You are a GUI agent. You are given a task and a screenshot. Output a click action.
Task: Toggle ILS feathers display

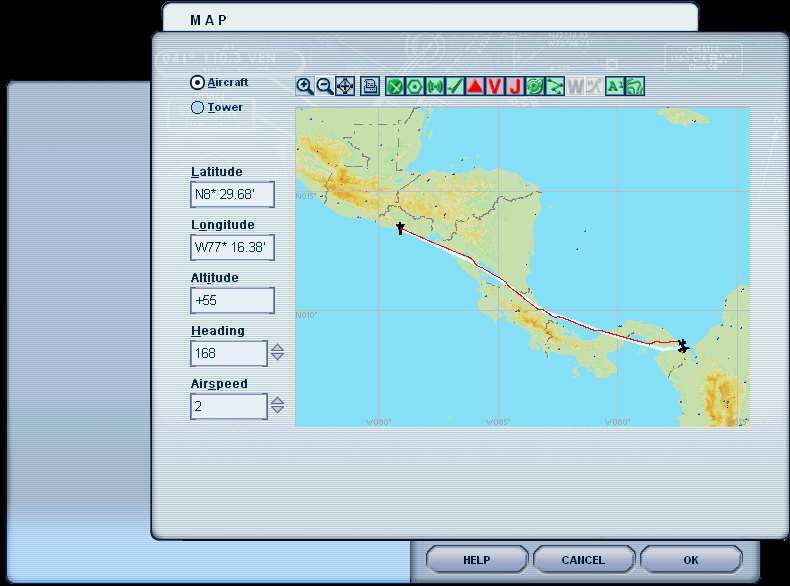click(454, 86)
